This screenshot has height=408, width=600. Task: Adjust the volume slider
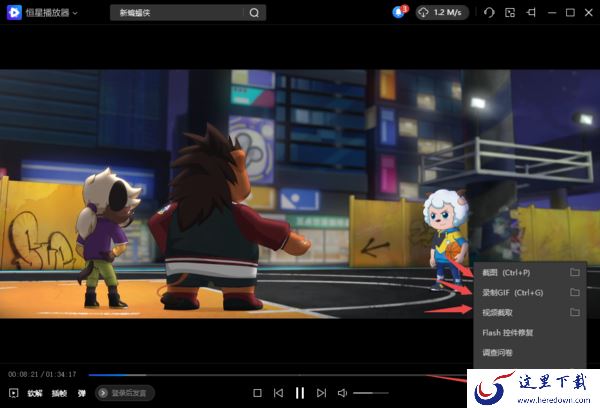coord(371,393)
